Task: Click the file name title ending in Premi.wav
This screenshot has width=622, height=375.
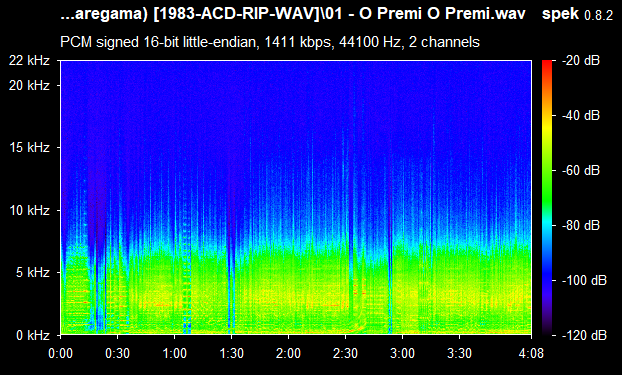Action: [293, 14]
